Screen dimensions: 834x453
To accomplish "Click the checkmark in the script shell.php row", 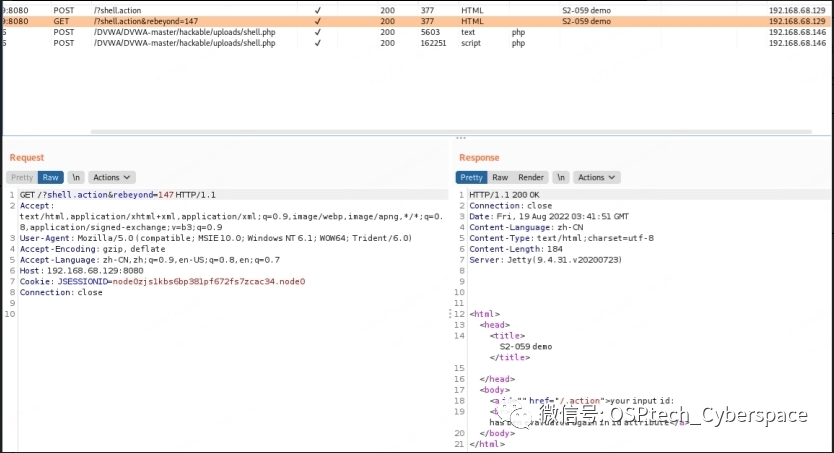I will pyautogui.click(x=318, y=43).
